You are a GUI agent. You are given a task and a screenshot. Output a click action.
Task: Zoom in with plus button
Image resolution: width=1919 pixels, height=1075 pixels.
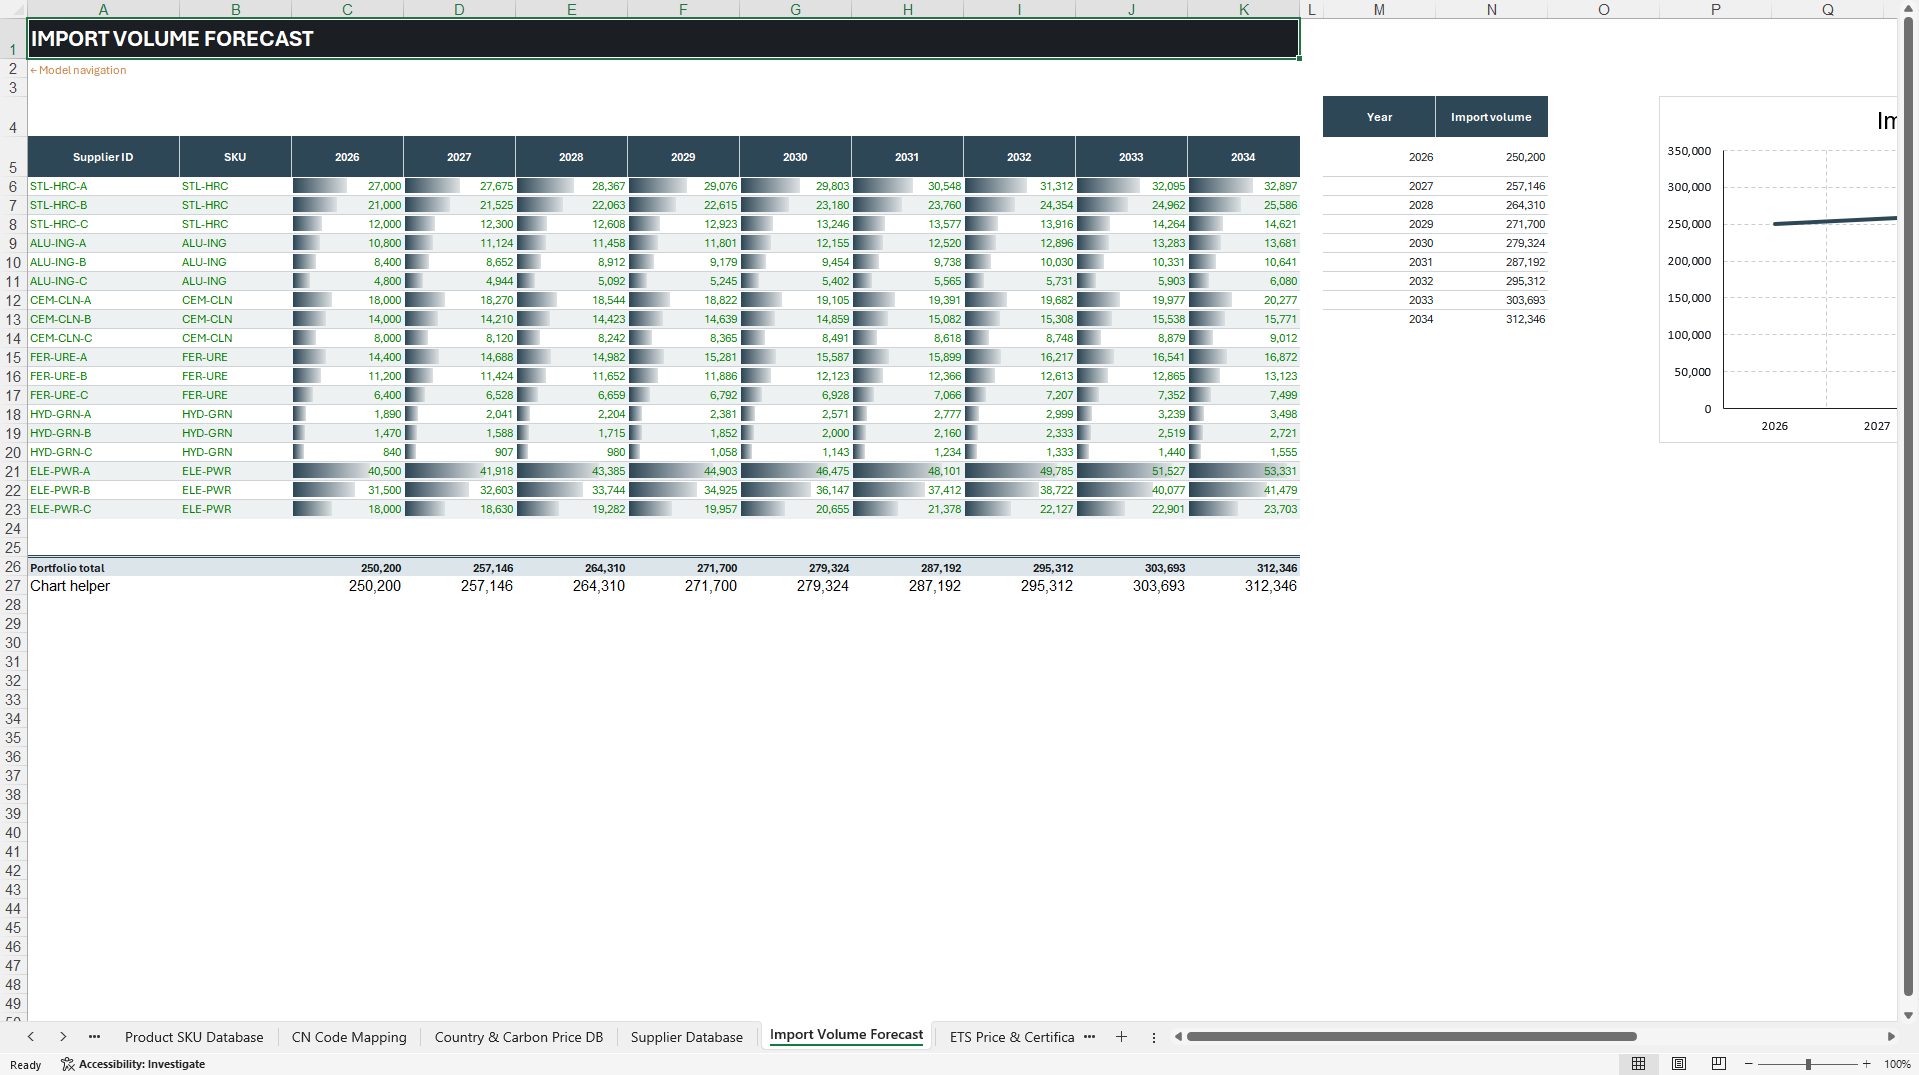coord(1866,1064)
